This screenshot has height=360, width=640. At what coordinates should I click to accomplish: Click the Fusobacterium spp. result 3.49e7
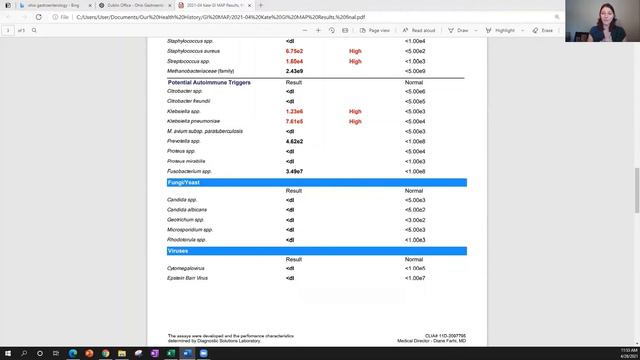coord(294,171)
